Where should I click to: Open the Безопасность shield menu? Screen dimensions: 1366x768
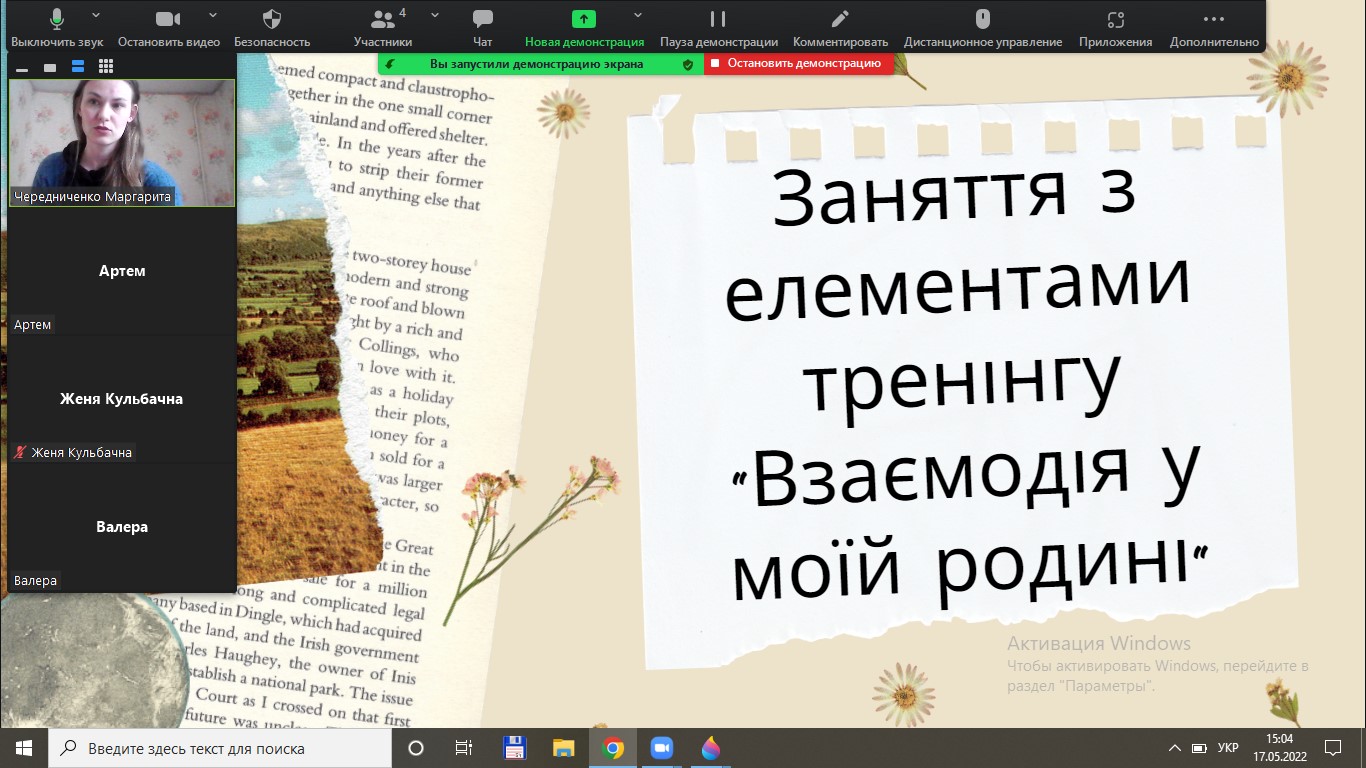pyautogui.click(x=272, y=27)
